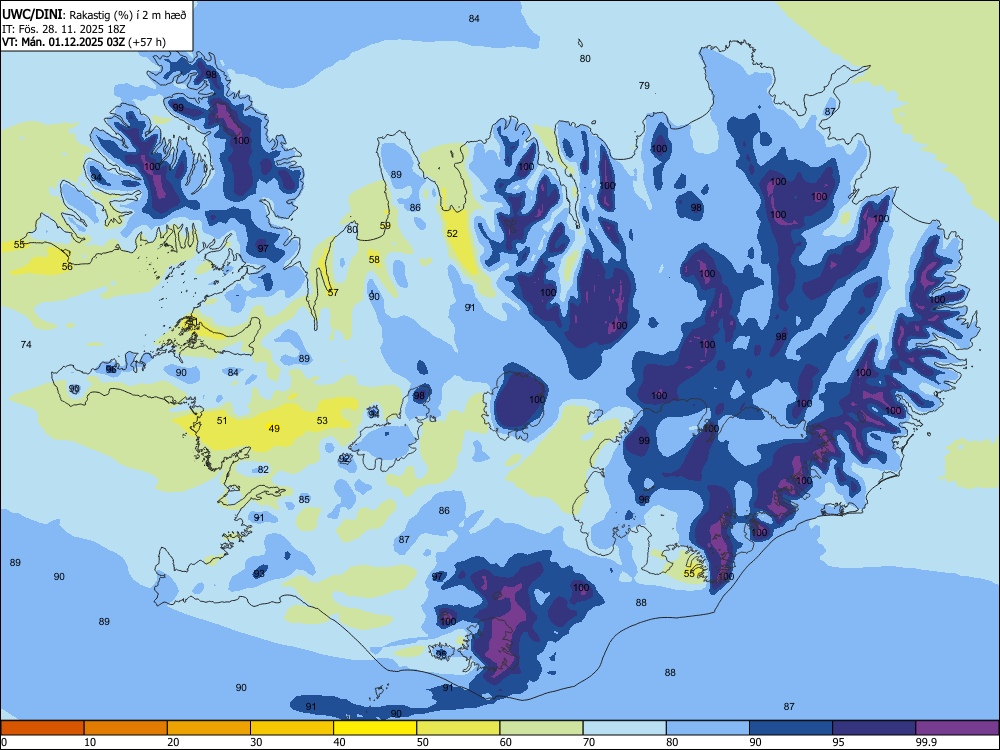Click the '10' legend tick label
The image size is (1000, 750).
pyautogui.click(x=91, y=742)
